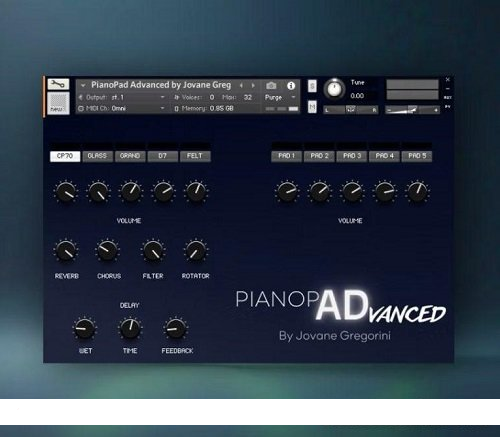Enable the PAD 5 layer

(x=417, y=156)
